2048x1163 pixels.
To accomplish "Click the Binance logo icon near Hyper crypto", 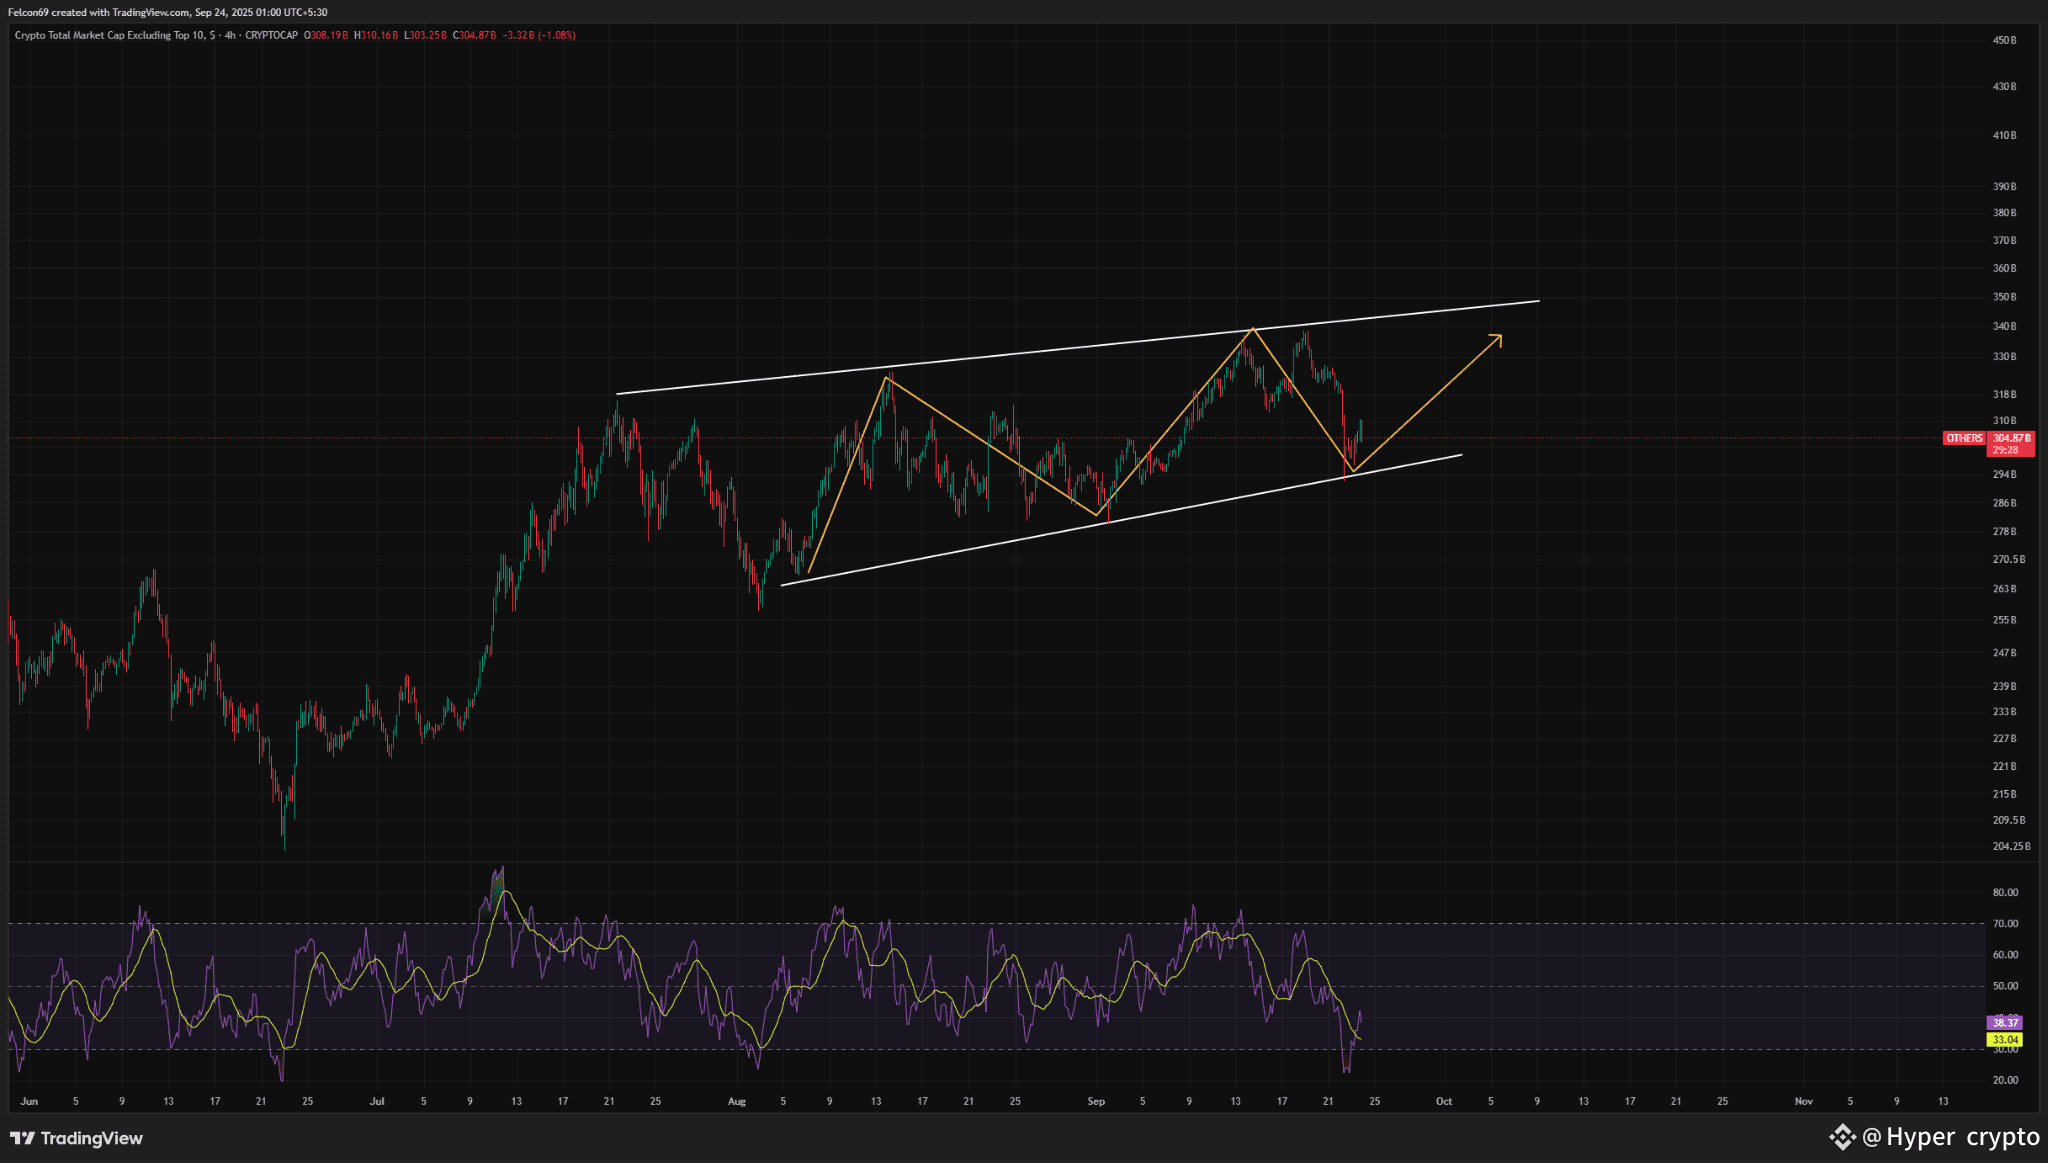I will click(1842, 1137).
